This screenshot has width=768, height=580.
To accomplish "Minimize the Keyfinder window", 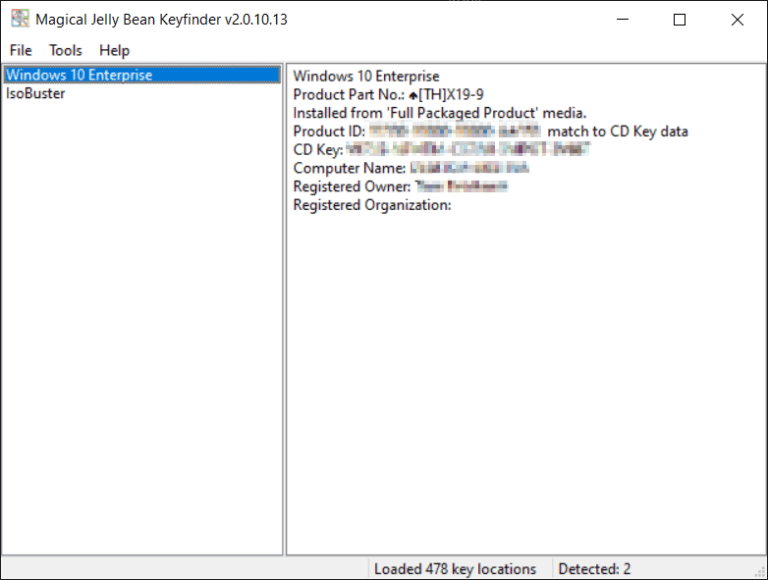I will coord(622,19).
